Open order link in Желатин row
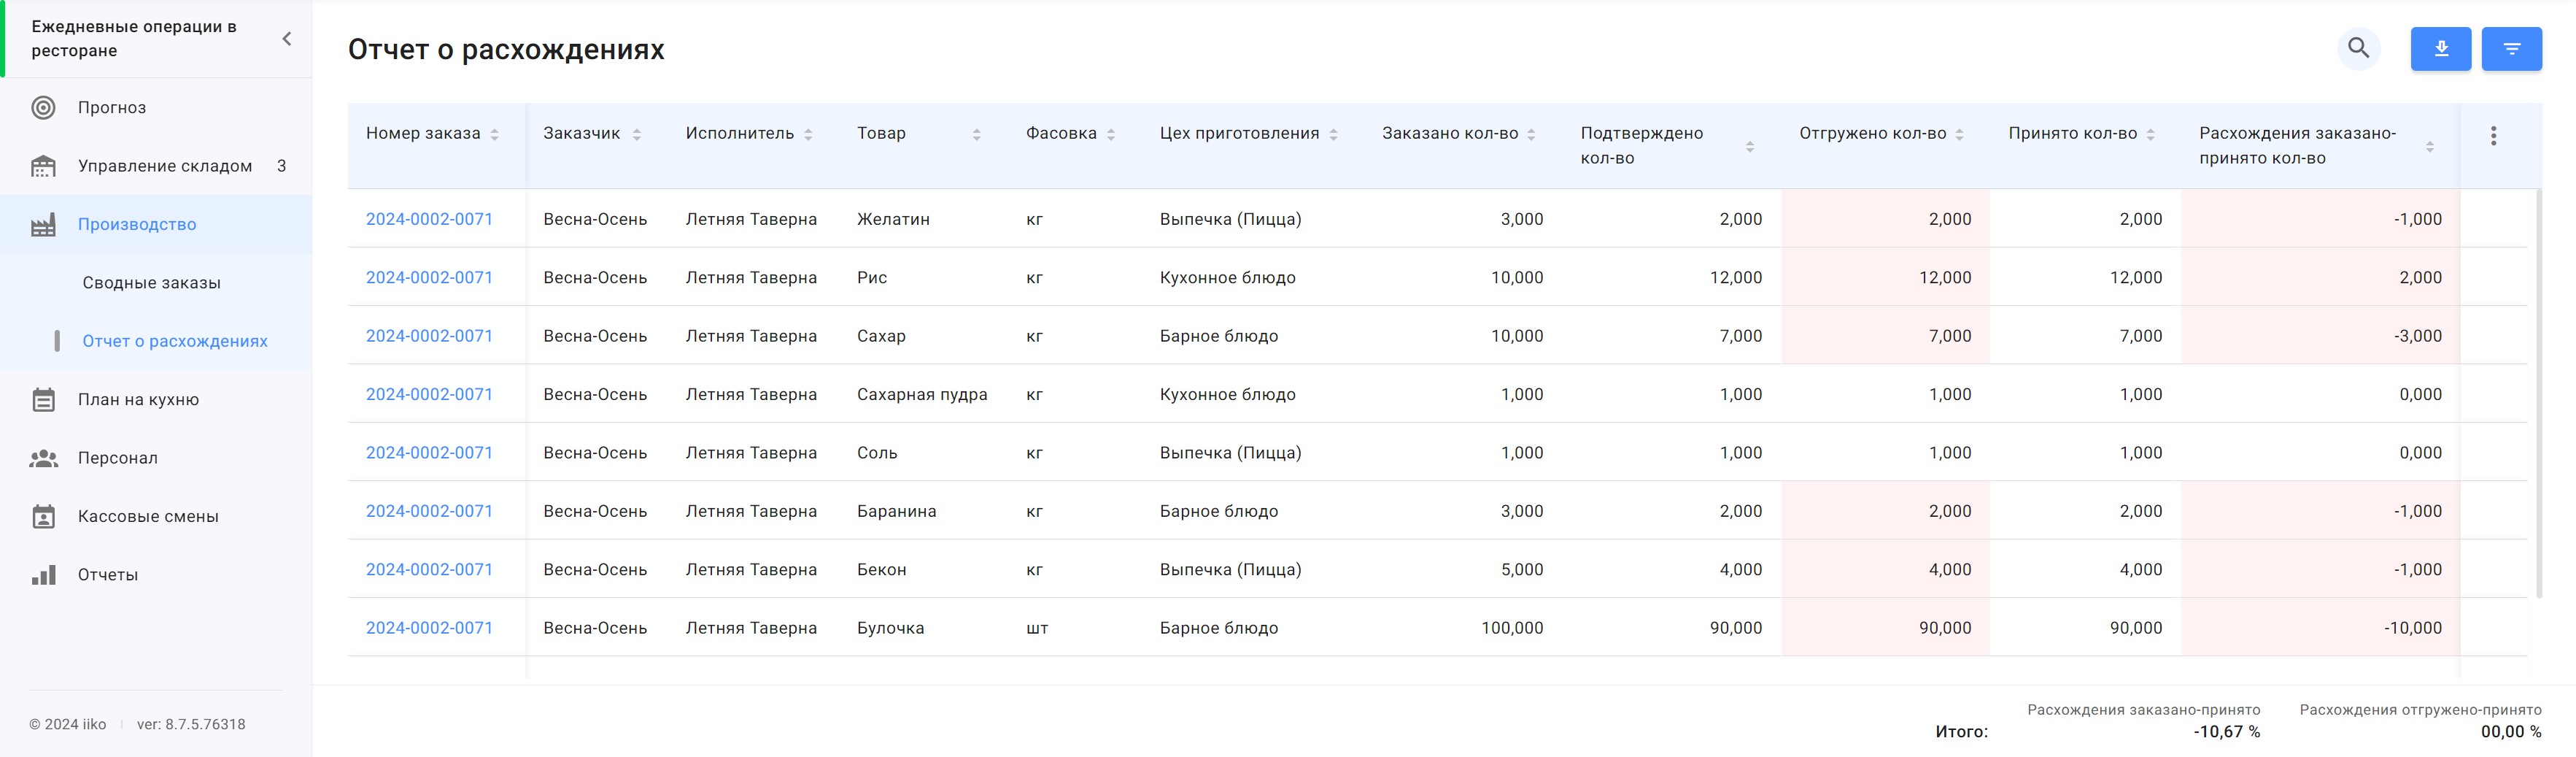 429,219
